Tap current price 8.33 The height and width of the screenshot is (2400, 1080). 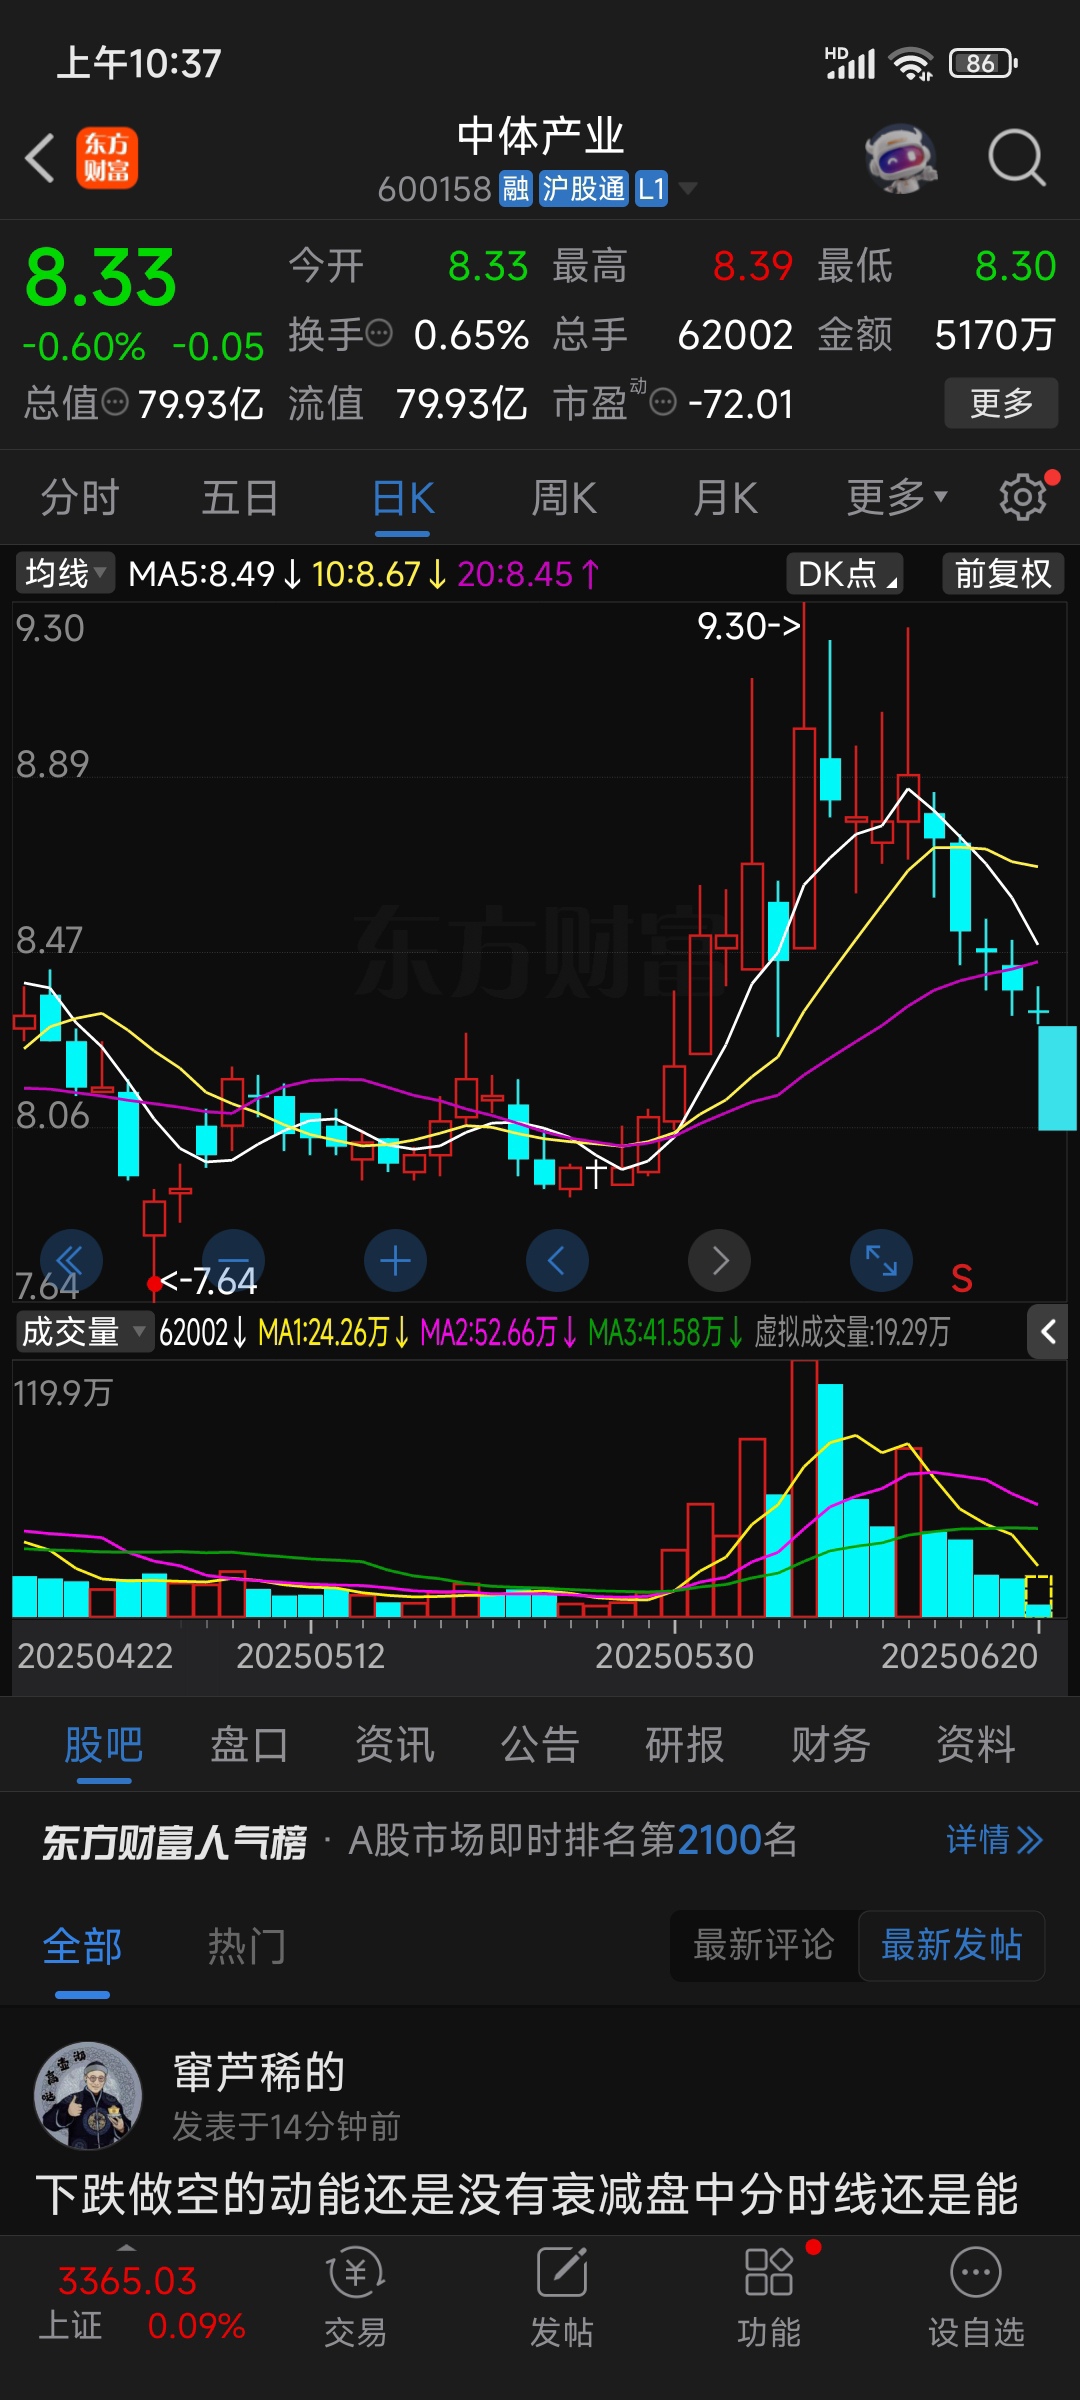click(x=100, y=278)
